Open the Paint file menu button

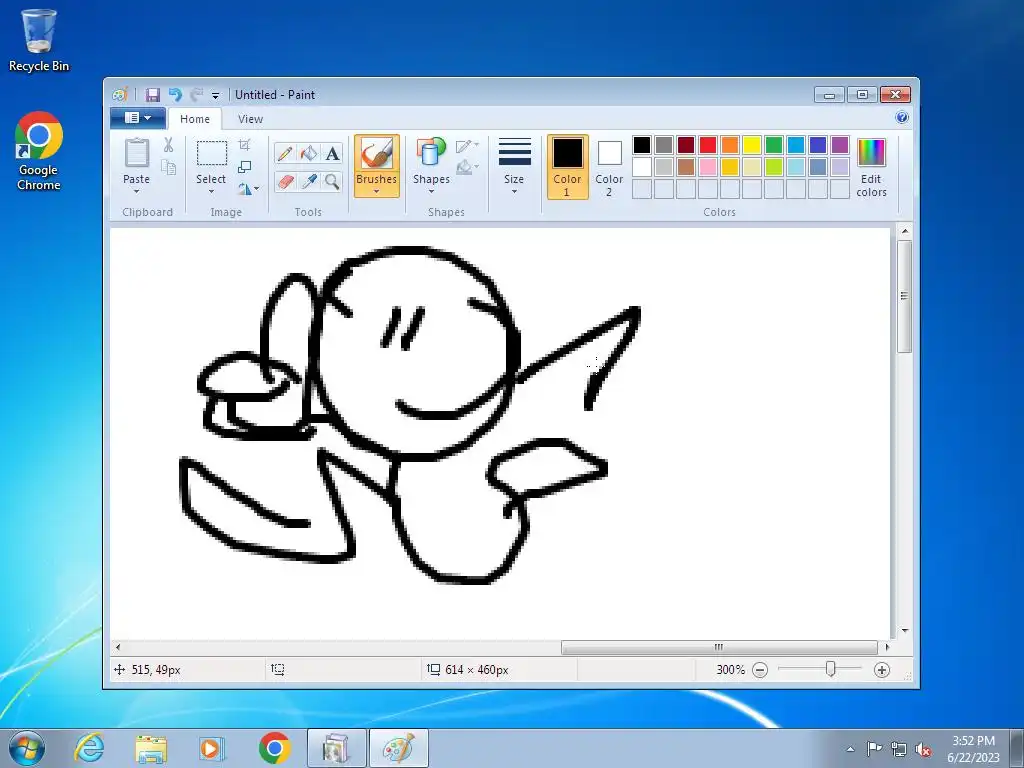pos(137,118)
